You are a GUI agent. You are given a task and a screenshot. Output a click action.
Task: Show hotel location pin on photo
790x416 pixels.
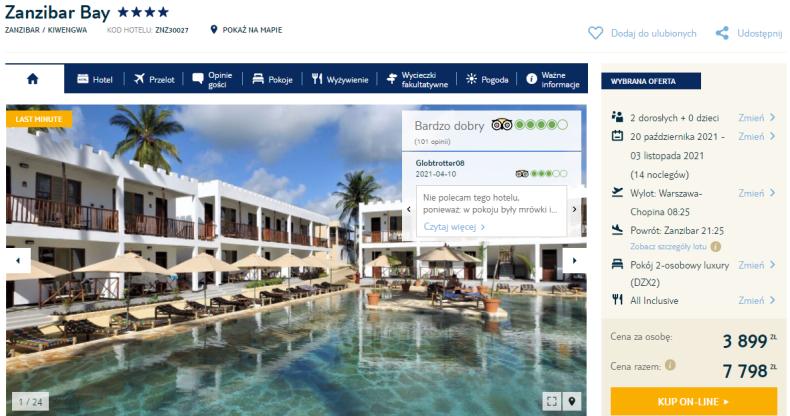coord(572,401)
